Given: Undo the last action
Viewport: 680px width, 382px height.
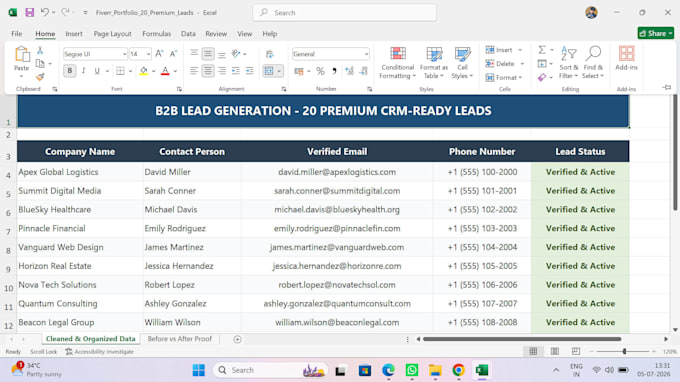Looking at the screenshot, I should (x=44, y=13).
